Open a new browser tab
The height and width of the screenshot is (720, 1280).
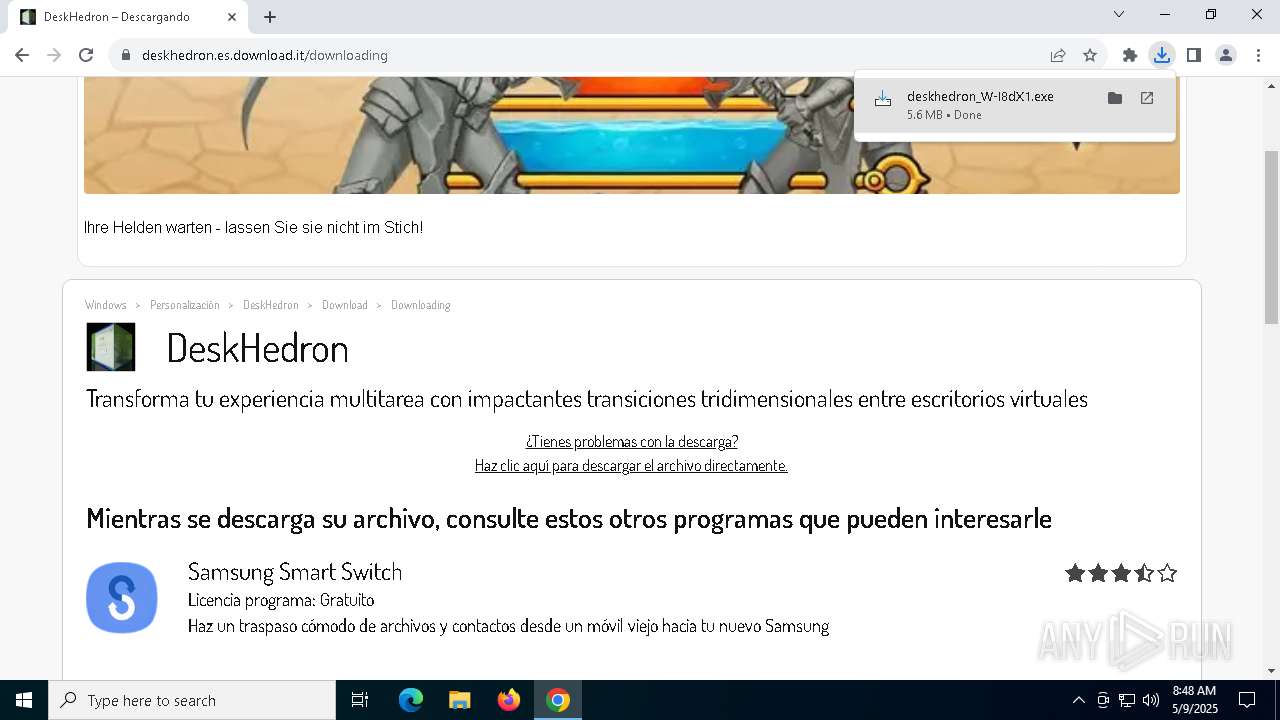coord(270,17)
